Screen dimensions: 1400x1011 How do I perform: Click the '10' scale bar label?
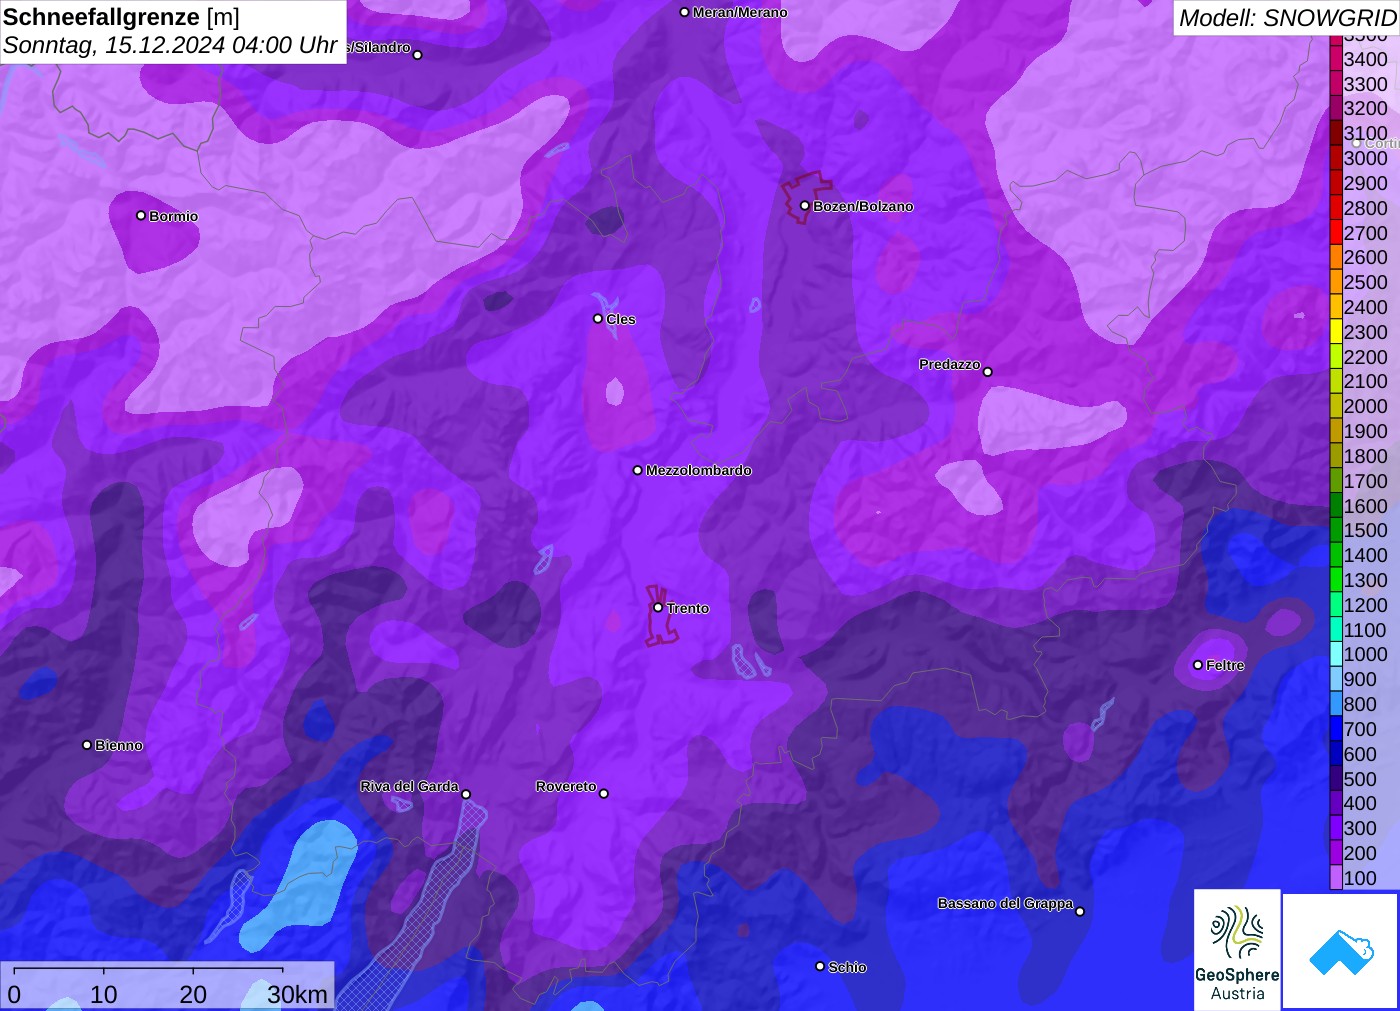point(104,994)
